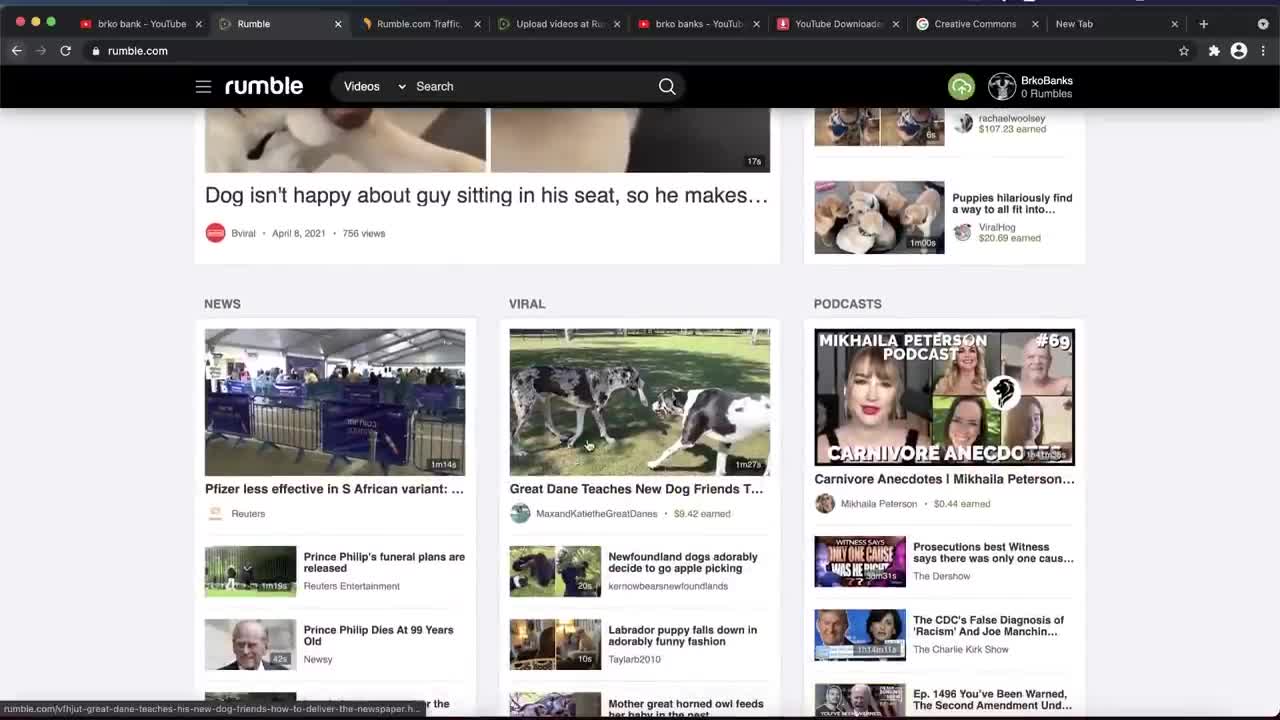Open 'Puppies hilariously find a way' link
Image resolution: width=1280 pixels, height=720 pixels.
(1012, 204)
